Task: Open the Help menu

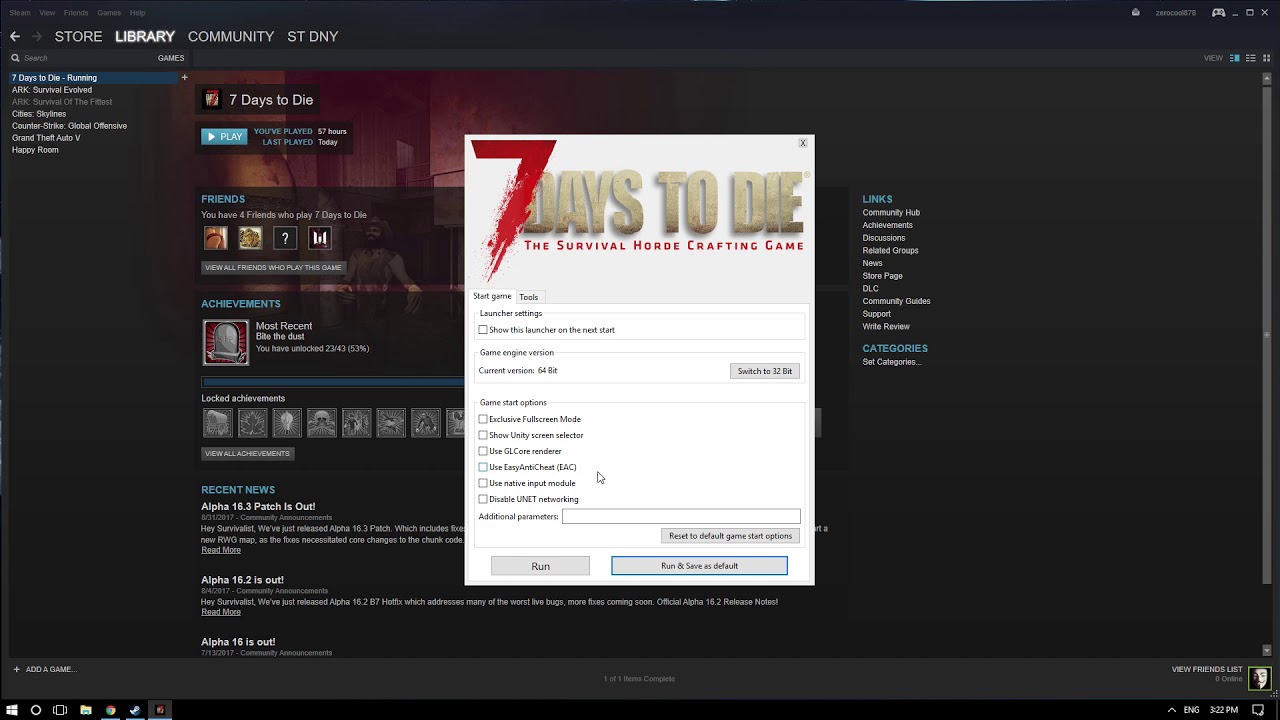Action: tap(137, 13)
